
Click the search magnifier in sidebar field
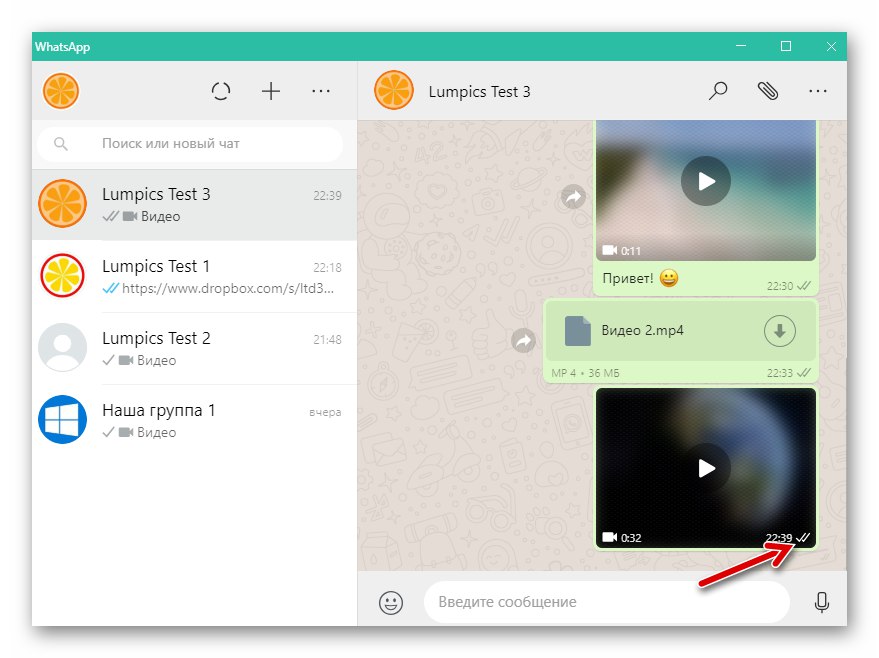tap(61, 144)
